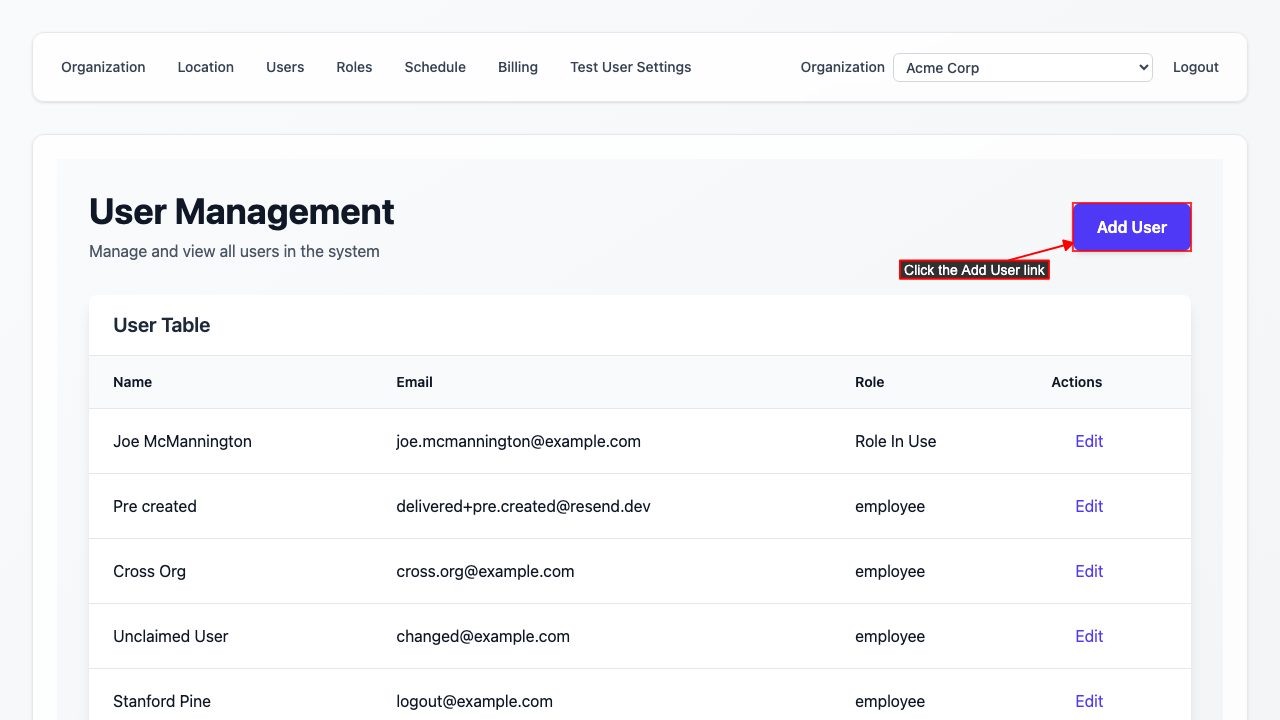Open the Roles navigation item
The width and height of the screenshot is (1280, 720).
pyautogui.click(x=354, y=67)
